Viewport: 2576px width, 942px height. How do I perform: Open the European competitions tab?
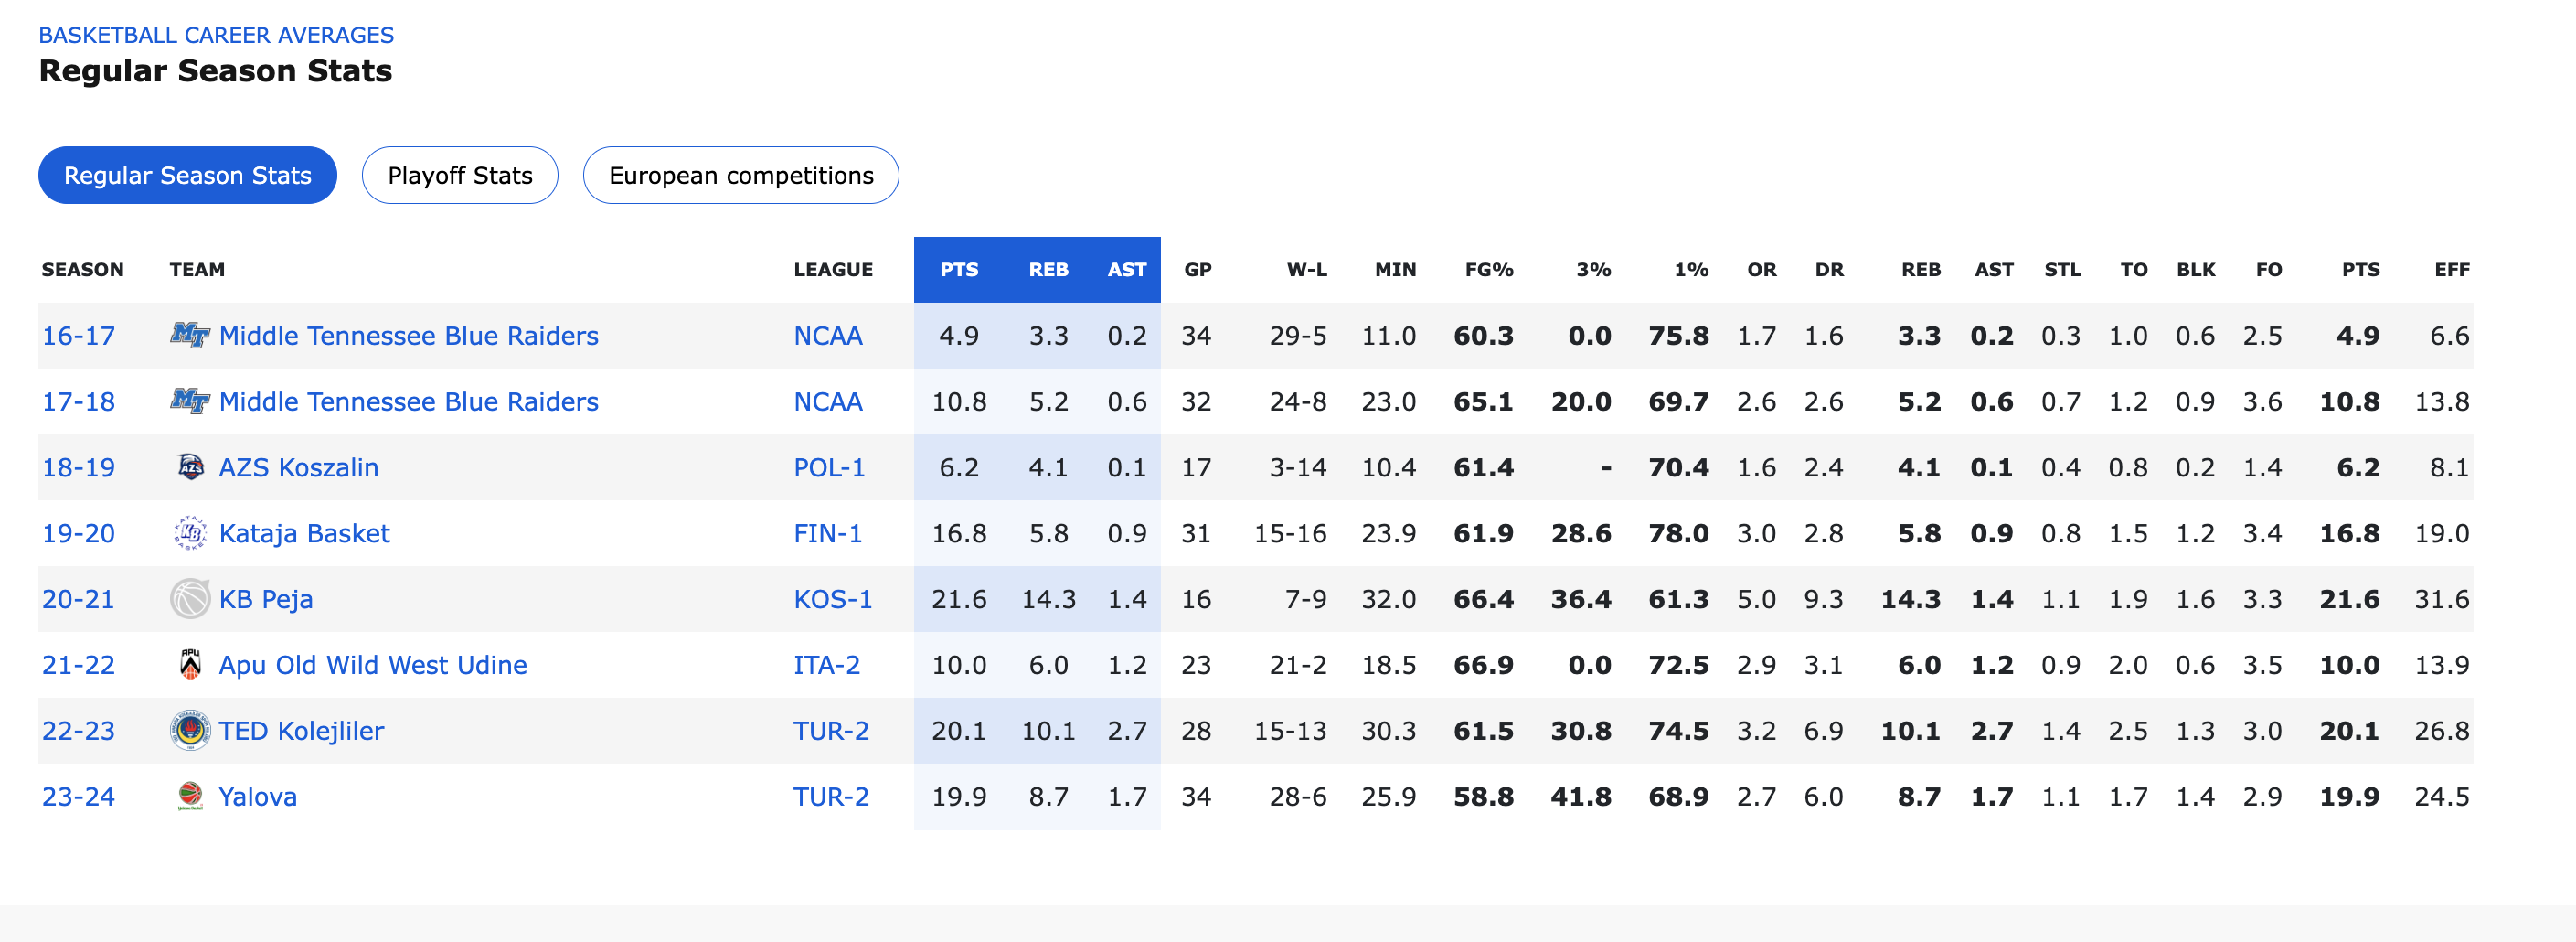[x=741, y=175]
